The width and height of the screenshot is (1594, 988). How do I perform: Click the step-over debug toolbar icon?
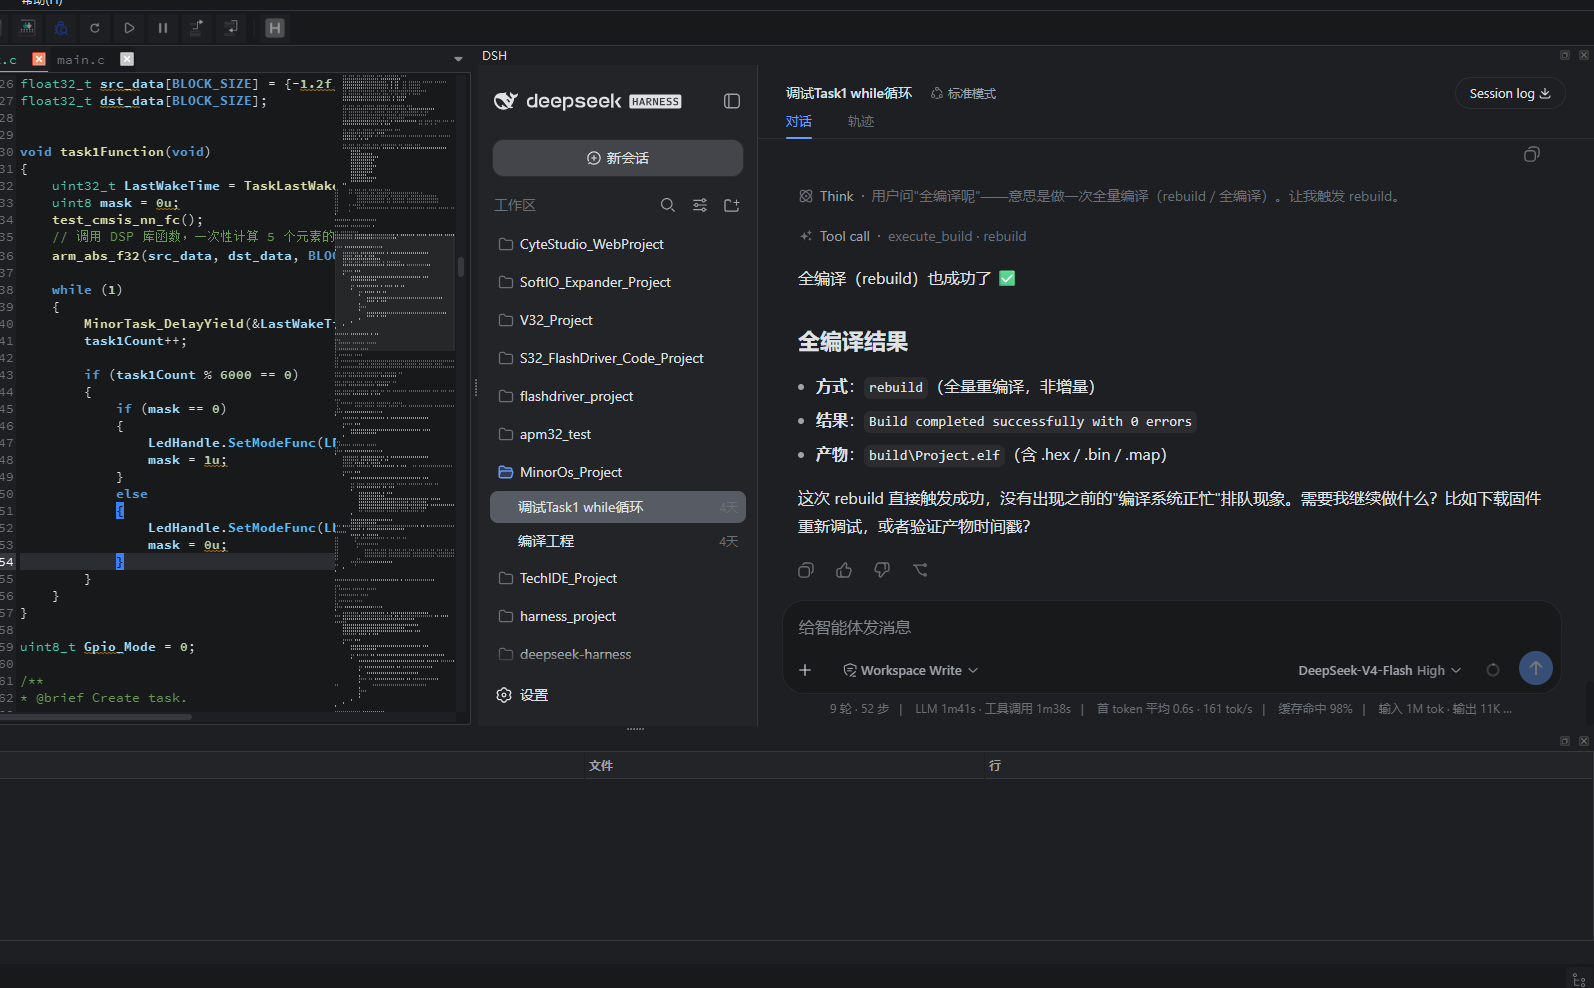tap(197, 27)
